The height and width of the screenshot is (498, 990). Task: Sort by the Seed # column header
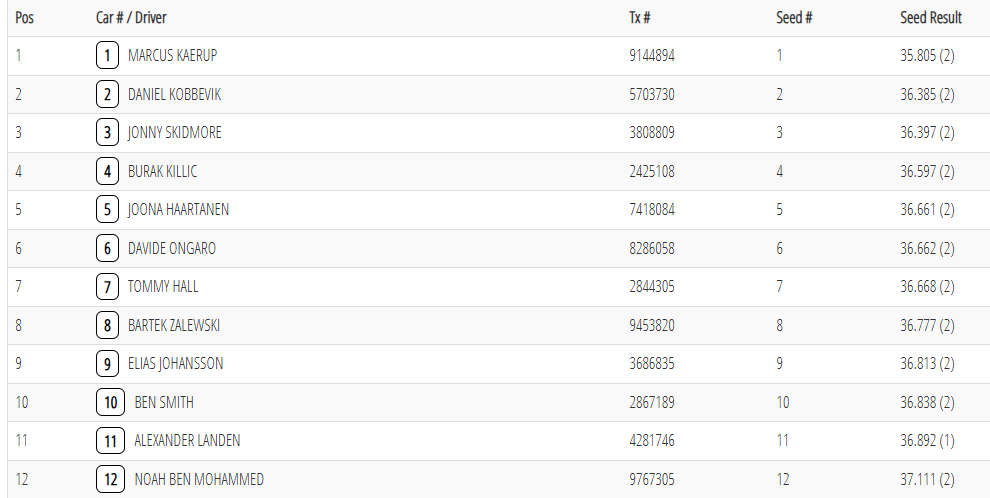793,18
